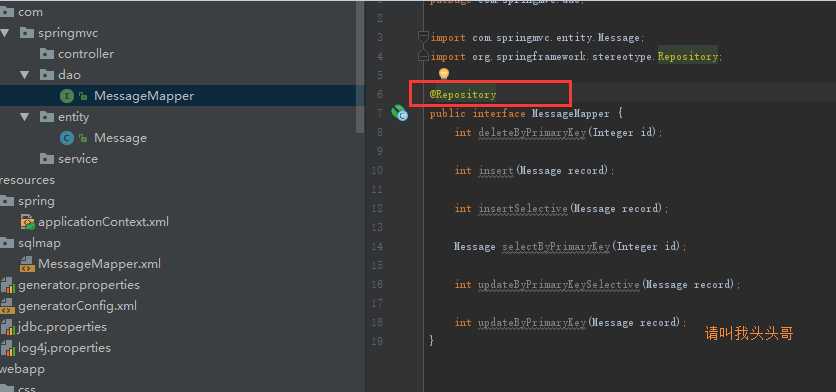Click the project tree vertical scrollbar

click(x=360, y=67)
